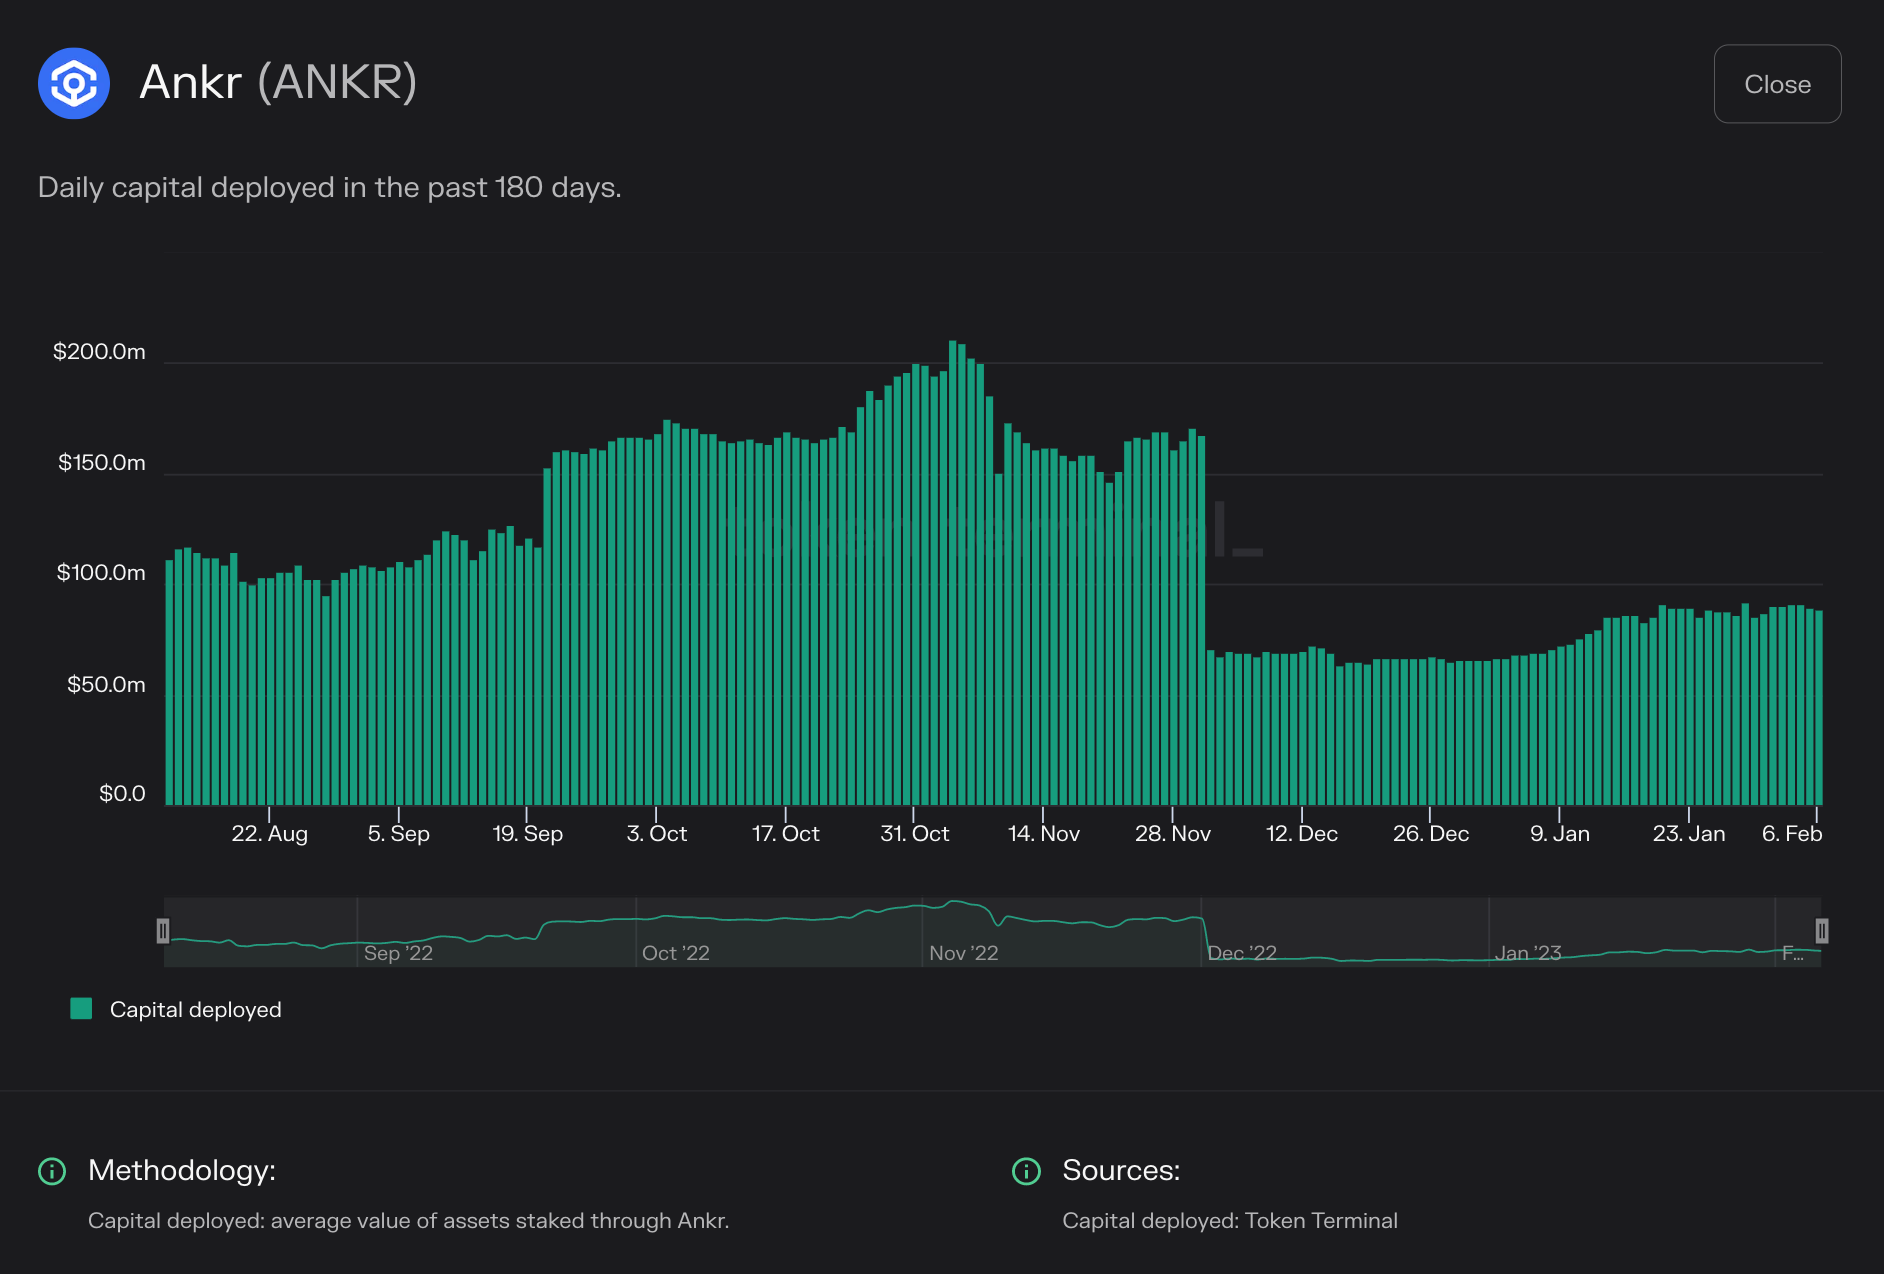Click the $50.0m y-axis label
This screenshot has width=1884, height=1274.
(106, 685)
